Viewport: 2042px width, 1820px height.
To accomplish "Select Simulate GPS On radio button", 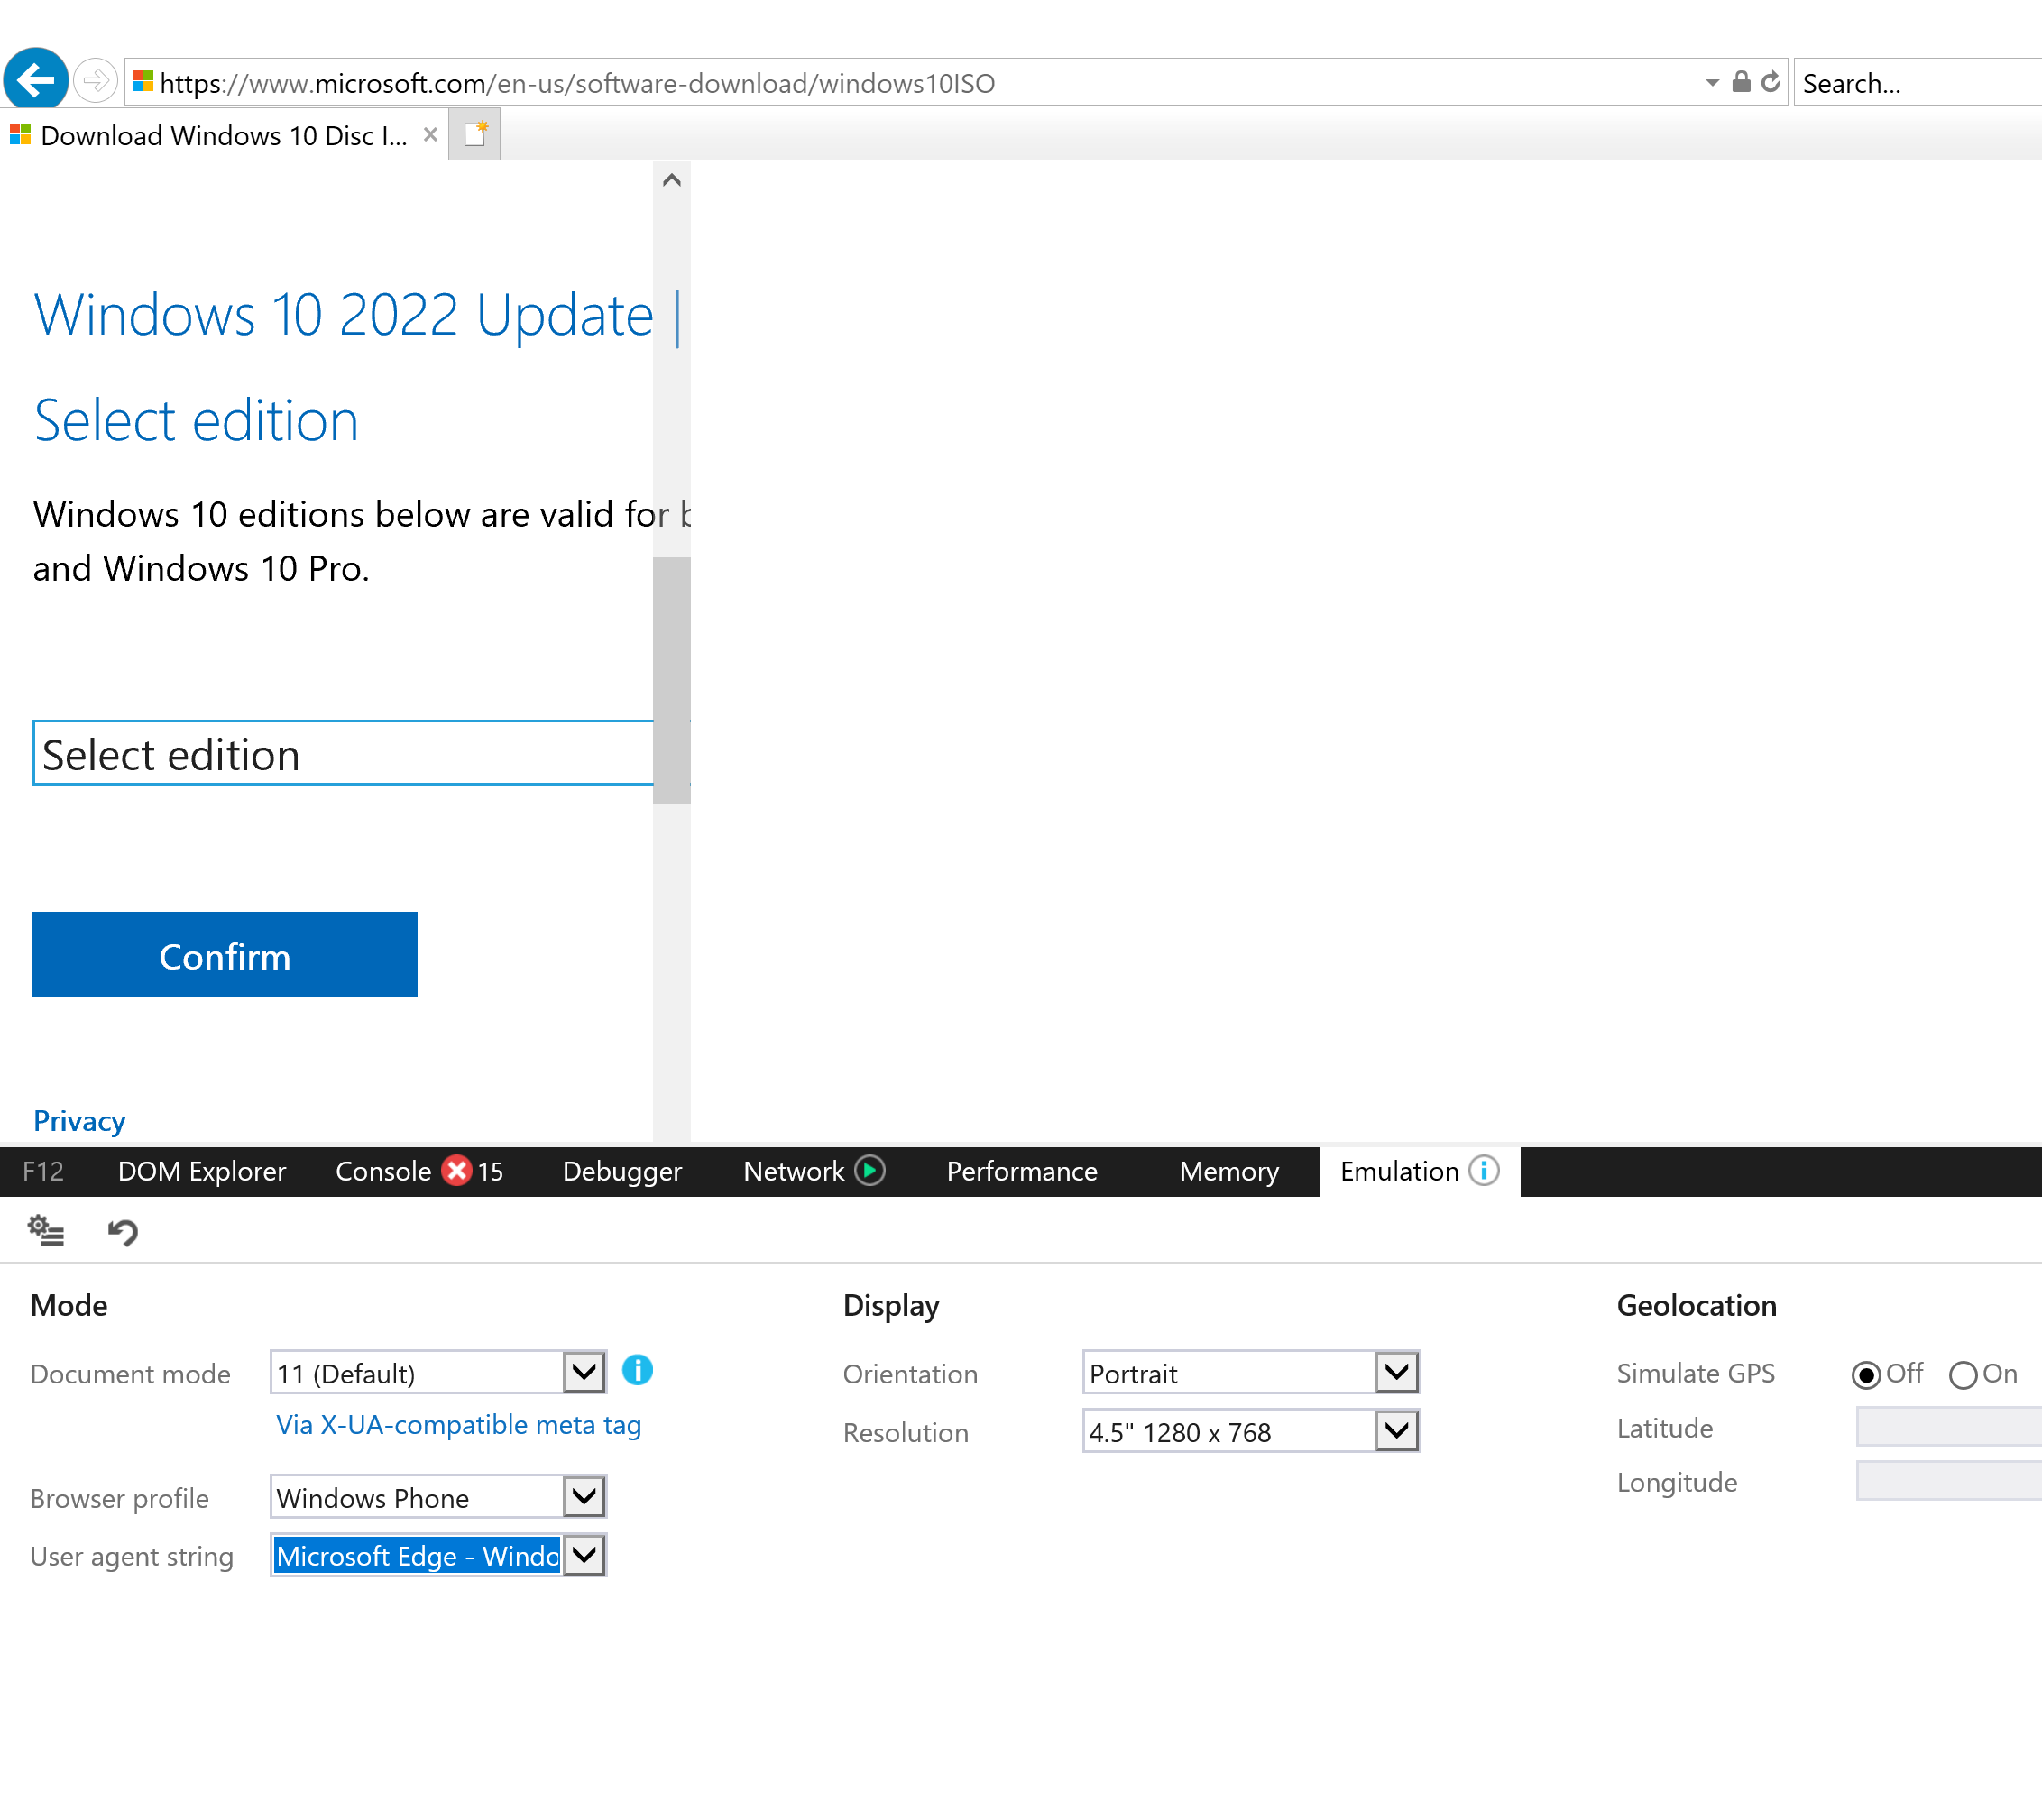I will coord(1963,1375).
